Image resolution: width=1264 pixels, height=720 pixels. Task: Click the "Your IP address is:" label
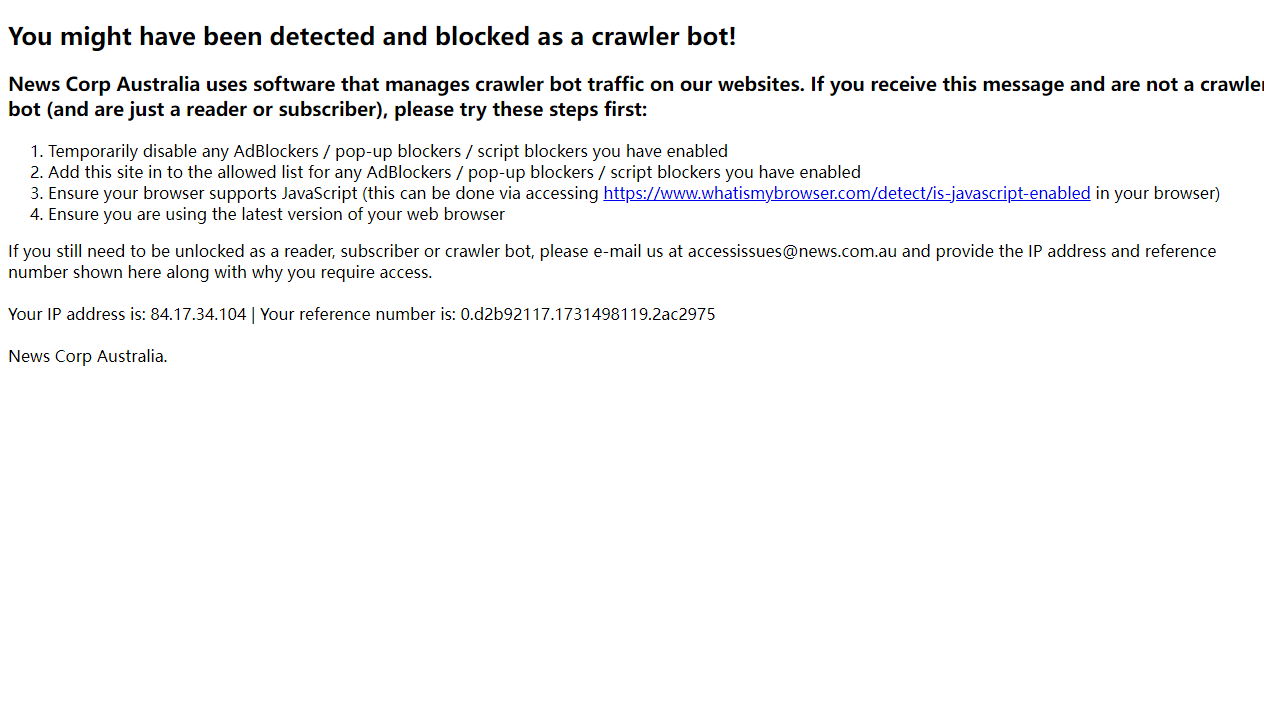click(77, 314)
